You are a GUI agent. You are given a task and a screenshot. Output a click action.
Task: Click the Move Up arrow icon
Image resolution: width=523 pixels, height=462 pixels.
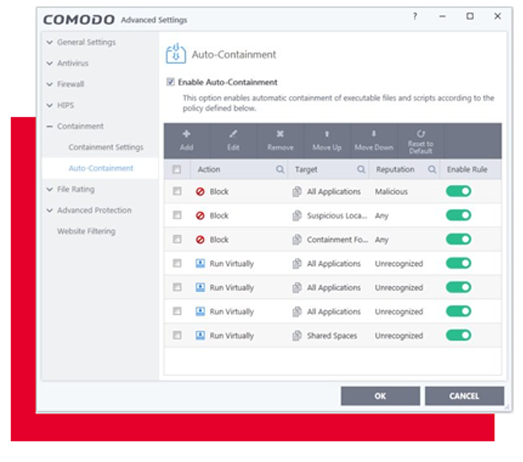coord(327,134)
